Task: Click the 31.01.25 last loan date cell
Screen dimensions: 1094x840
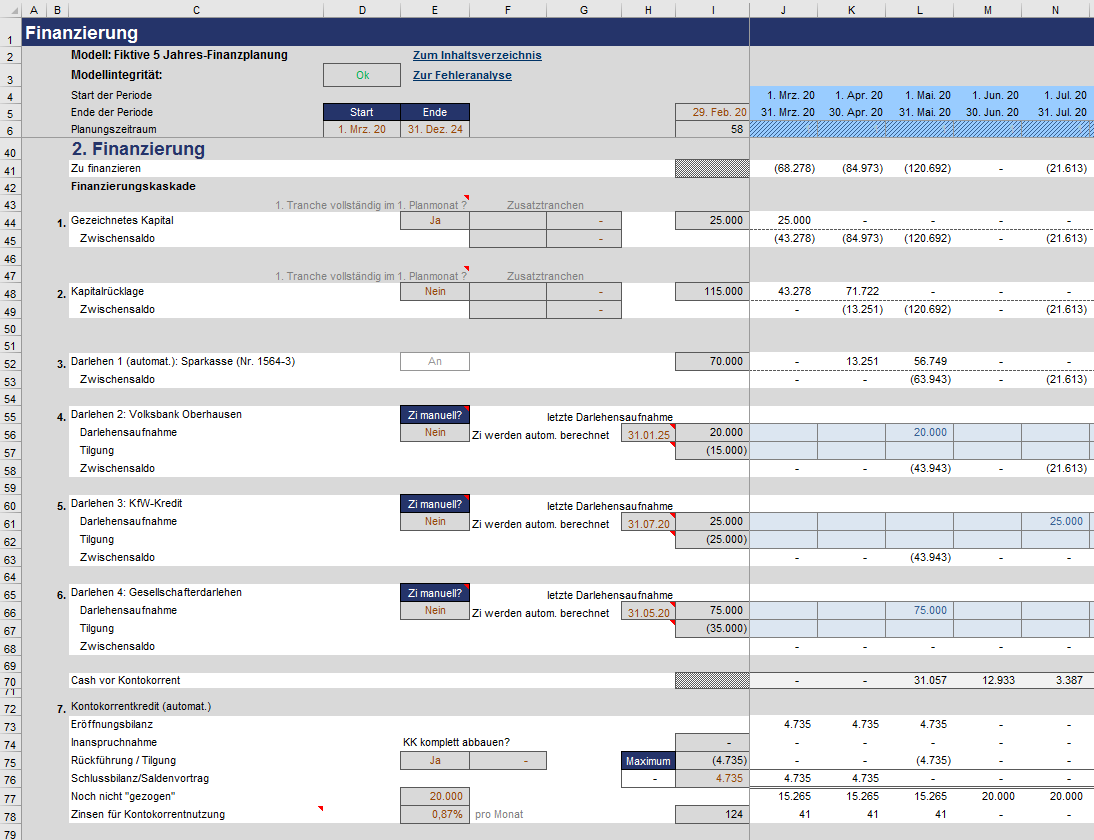Action: [648, 435]
